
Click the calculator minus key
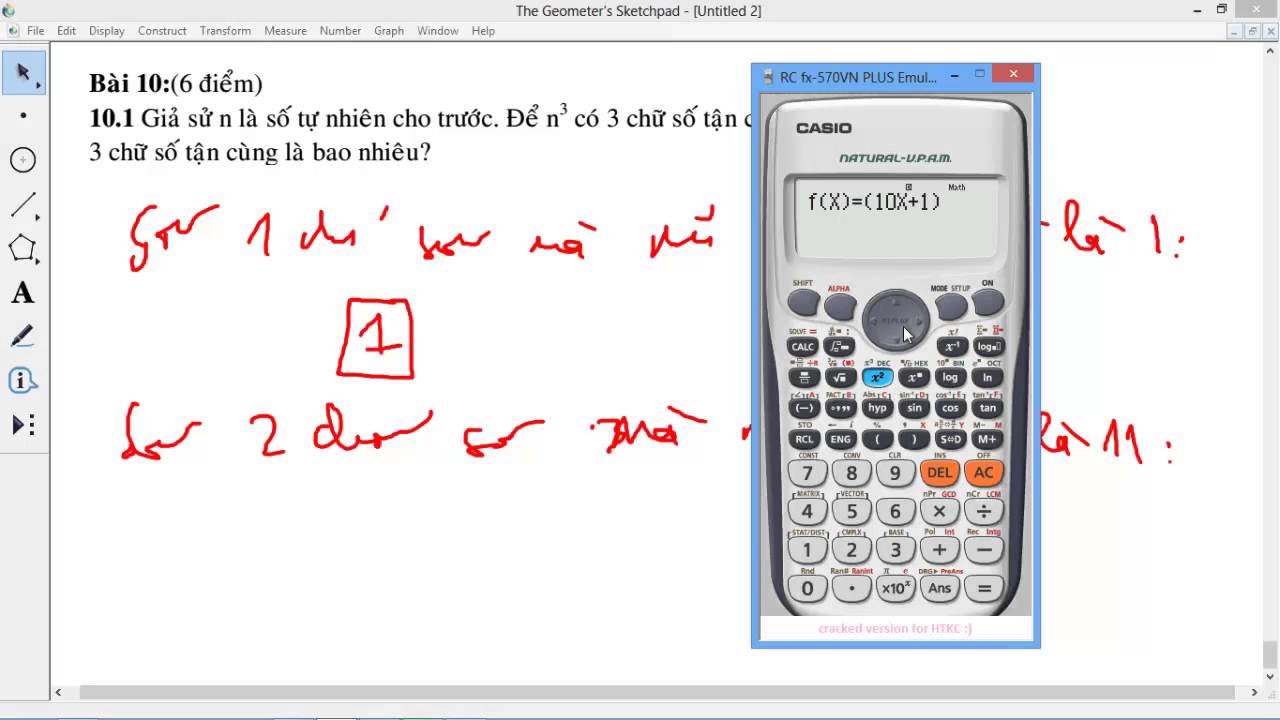(984, 550)
